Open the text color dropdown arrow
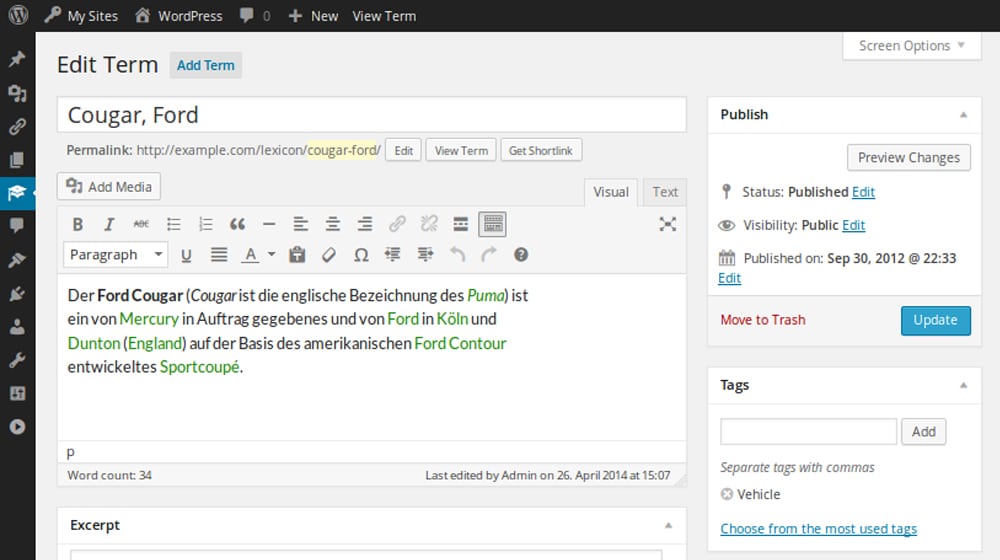Screen dimensions: 1000x560 (x=271, y=254)
